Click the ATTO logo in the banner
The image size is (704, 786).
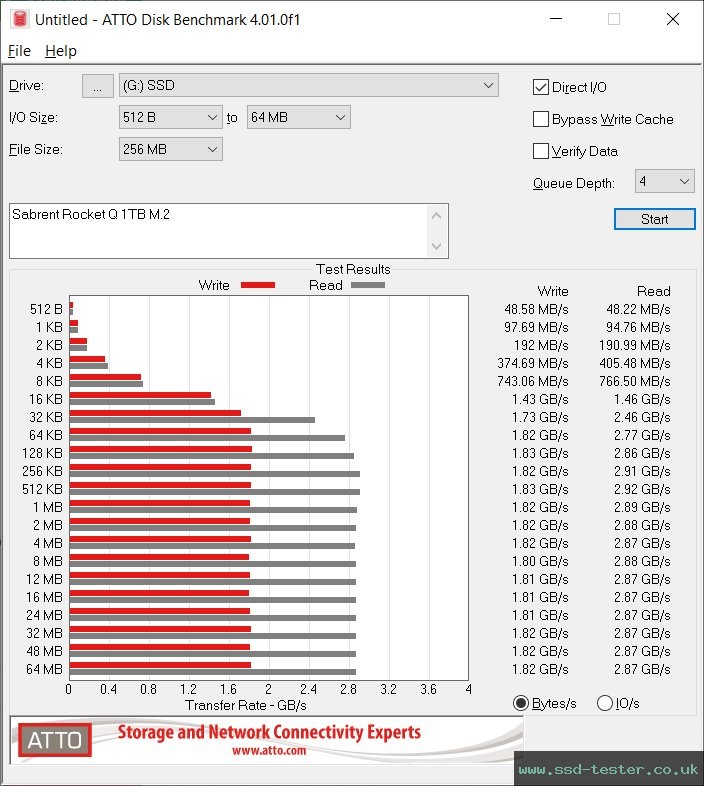pyautogui.click(x=55, y=740)
